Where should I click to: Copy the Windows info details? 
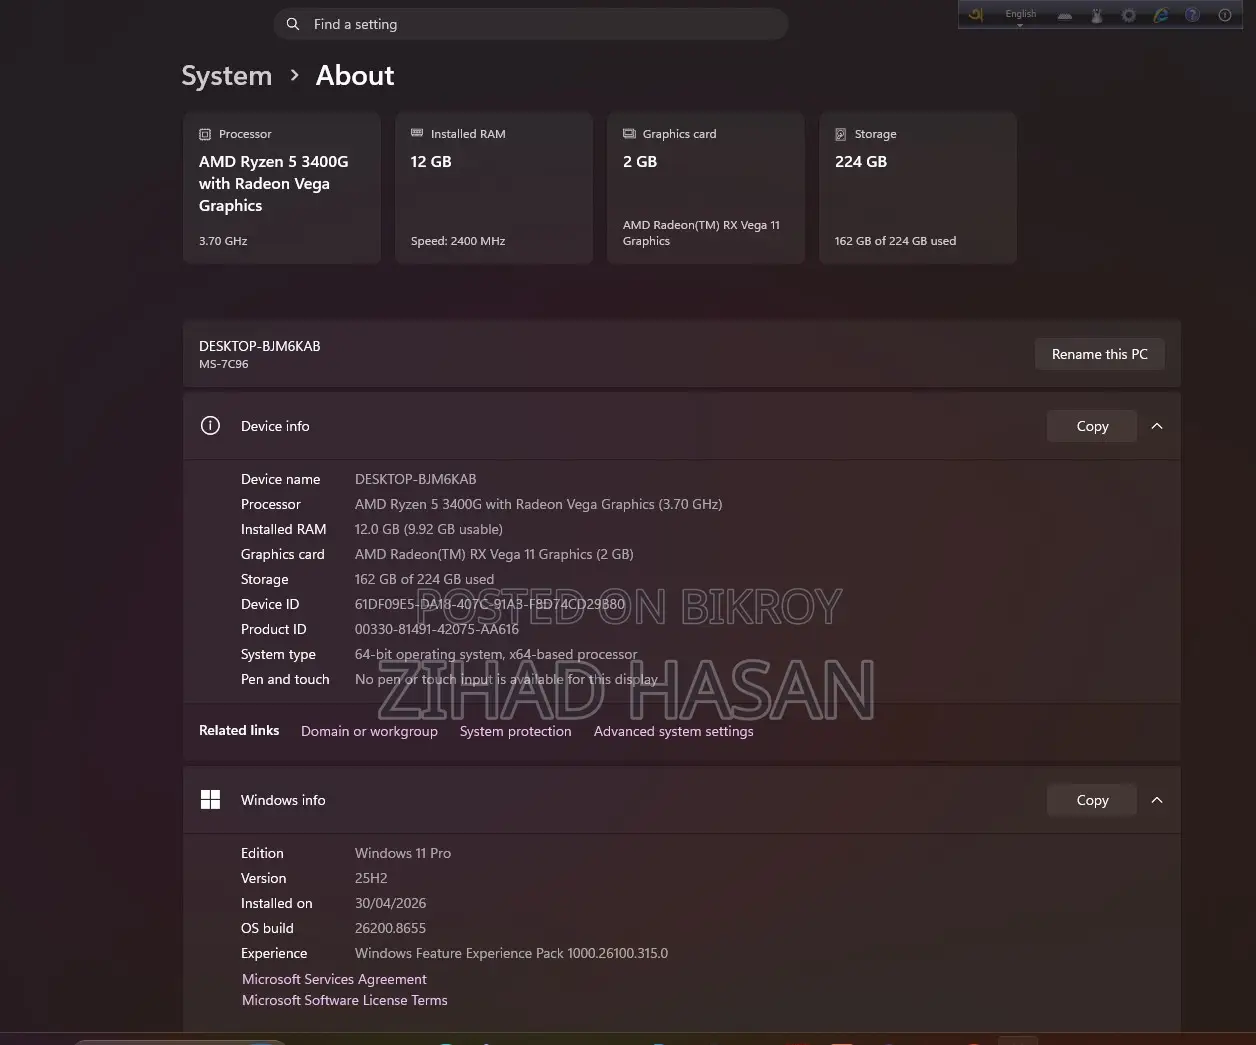[1092, 800]
